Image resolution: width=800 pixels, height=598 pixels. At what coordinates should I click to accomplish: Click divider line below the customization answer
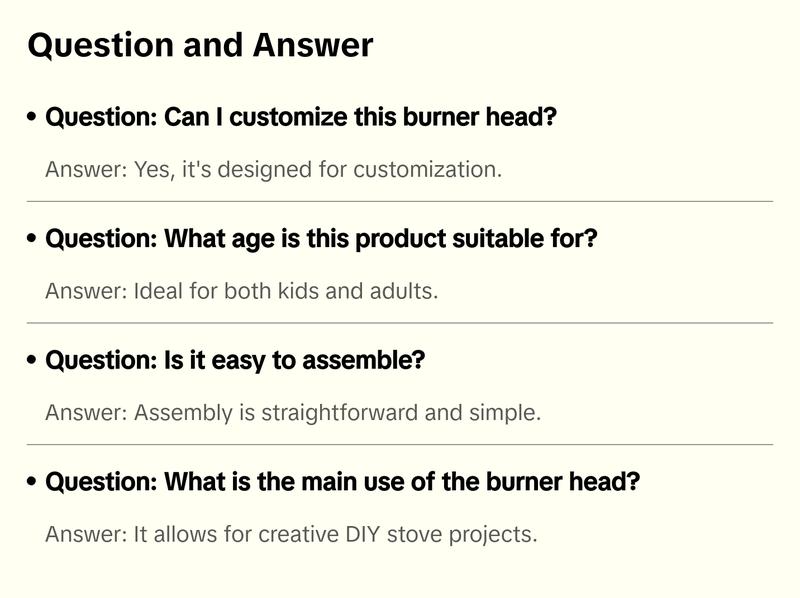pyautogui.click(x=400, y=201)
